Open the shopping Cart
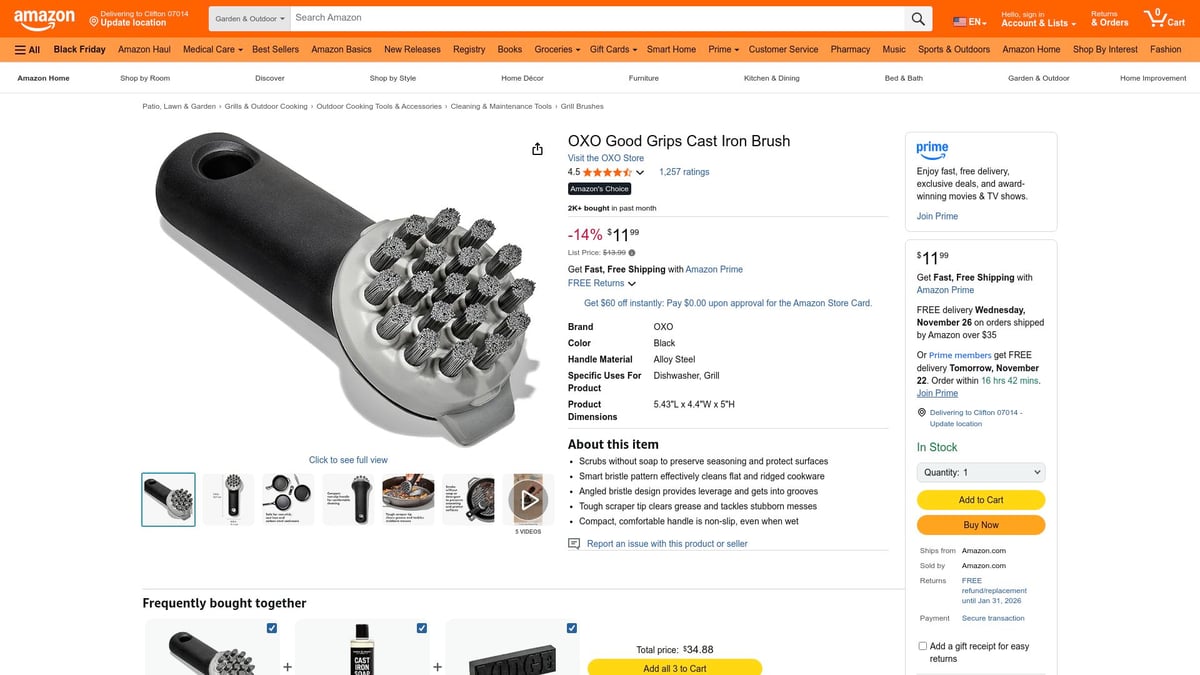Image resolution: width=1200 pixels, height=675 pixels. (1163, 17)
